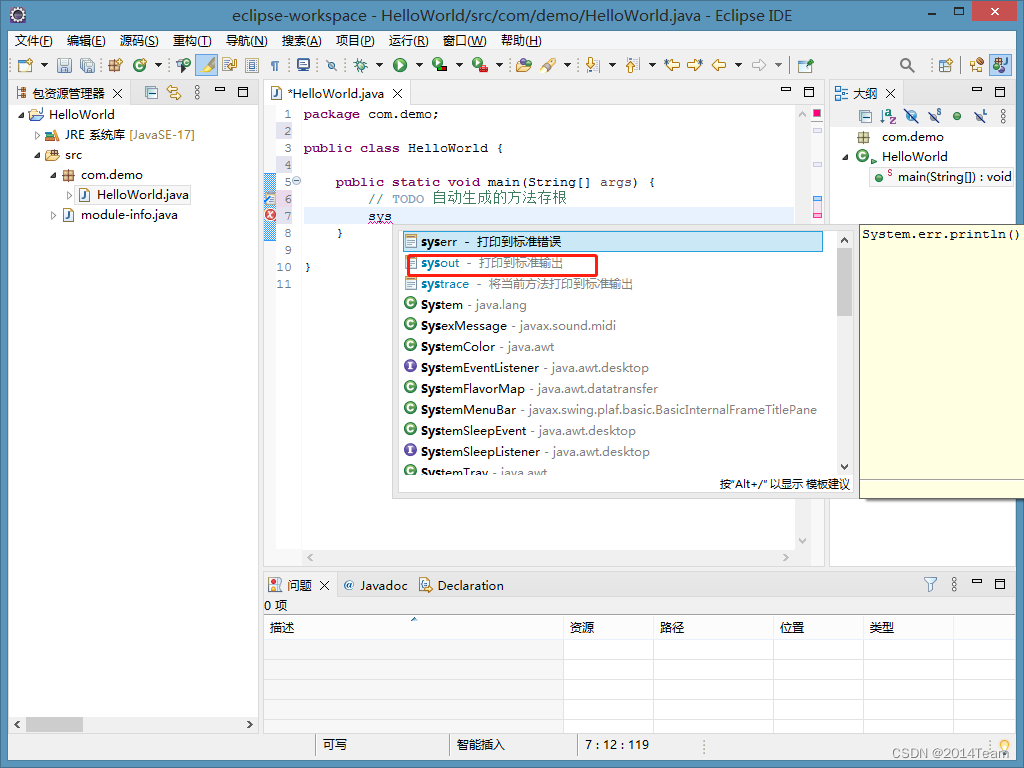The image size is (1024, 768).
Task: Toggle Hide Static Members in outline
Action: click(934, 116)
